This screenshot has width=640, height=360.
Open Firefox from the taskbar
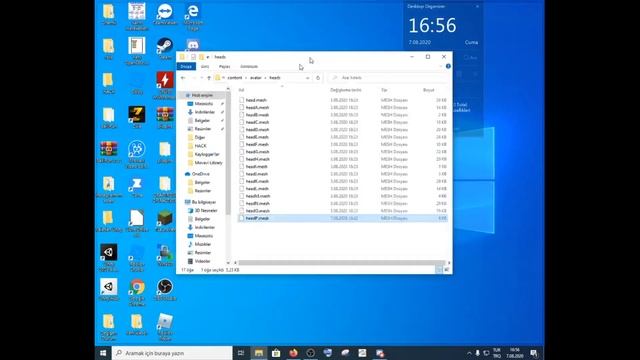tap(293, 353)
